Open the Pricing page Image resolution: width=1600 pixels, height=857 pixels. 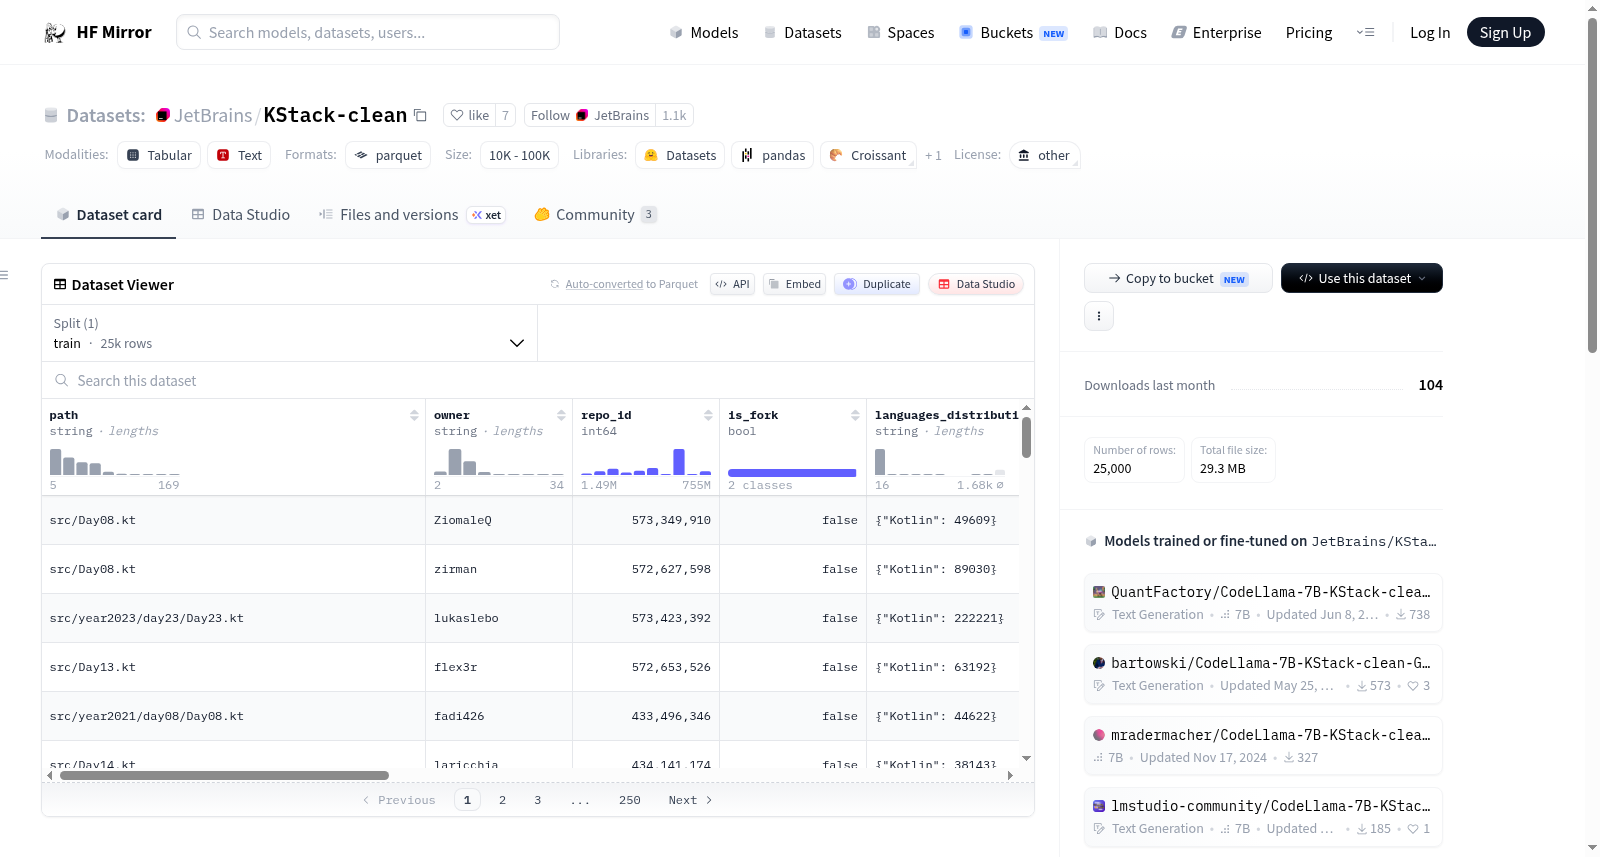(1309, 32)
